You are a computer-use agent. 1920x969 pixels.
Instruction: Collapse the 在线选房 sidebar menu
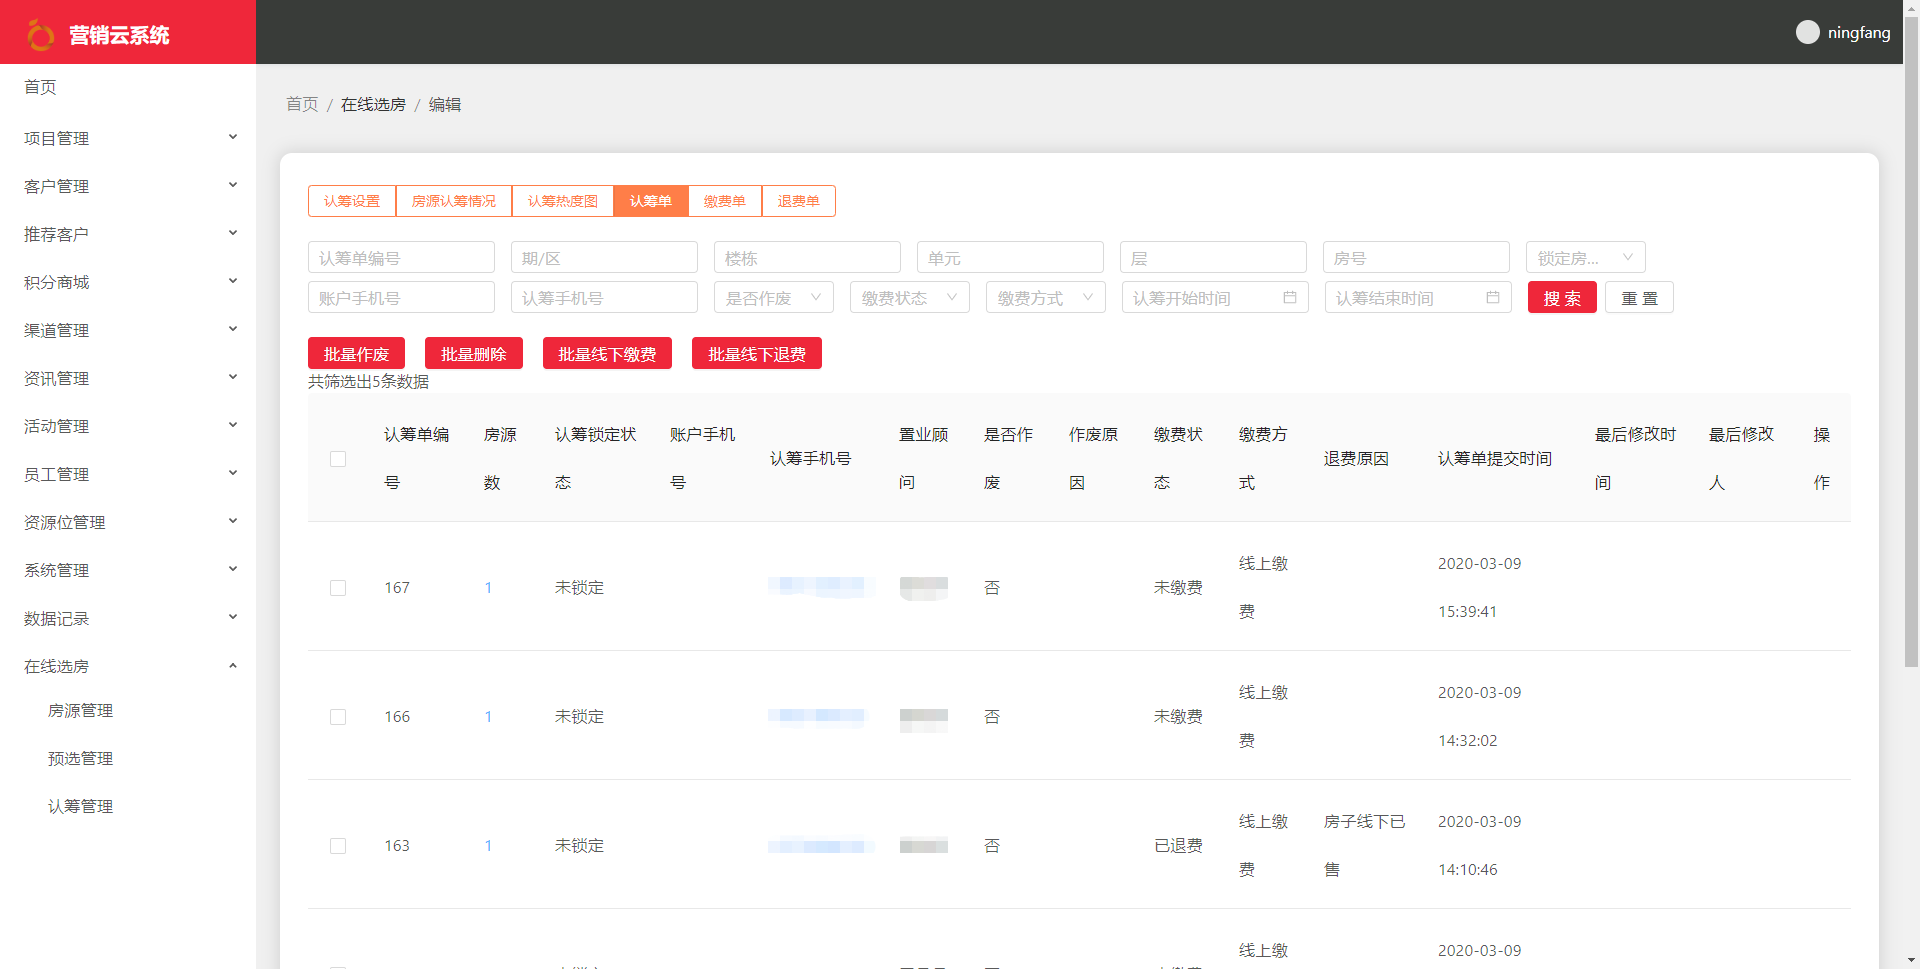(128, 666)
